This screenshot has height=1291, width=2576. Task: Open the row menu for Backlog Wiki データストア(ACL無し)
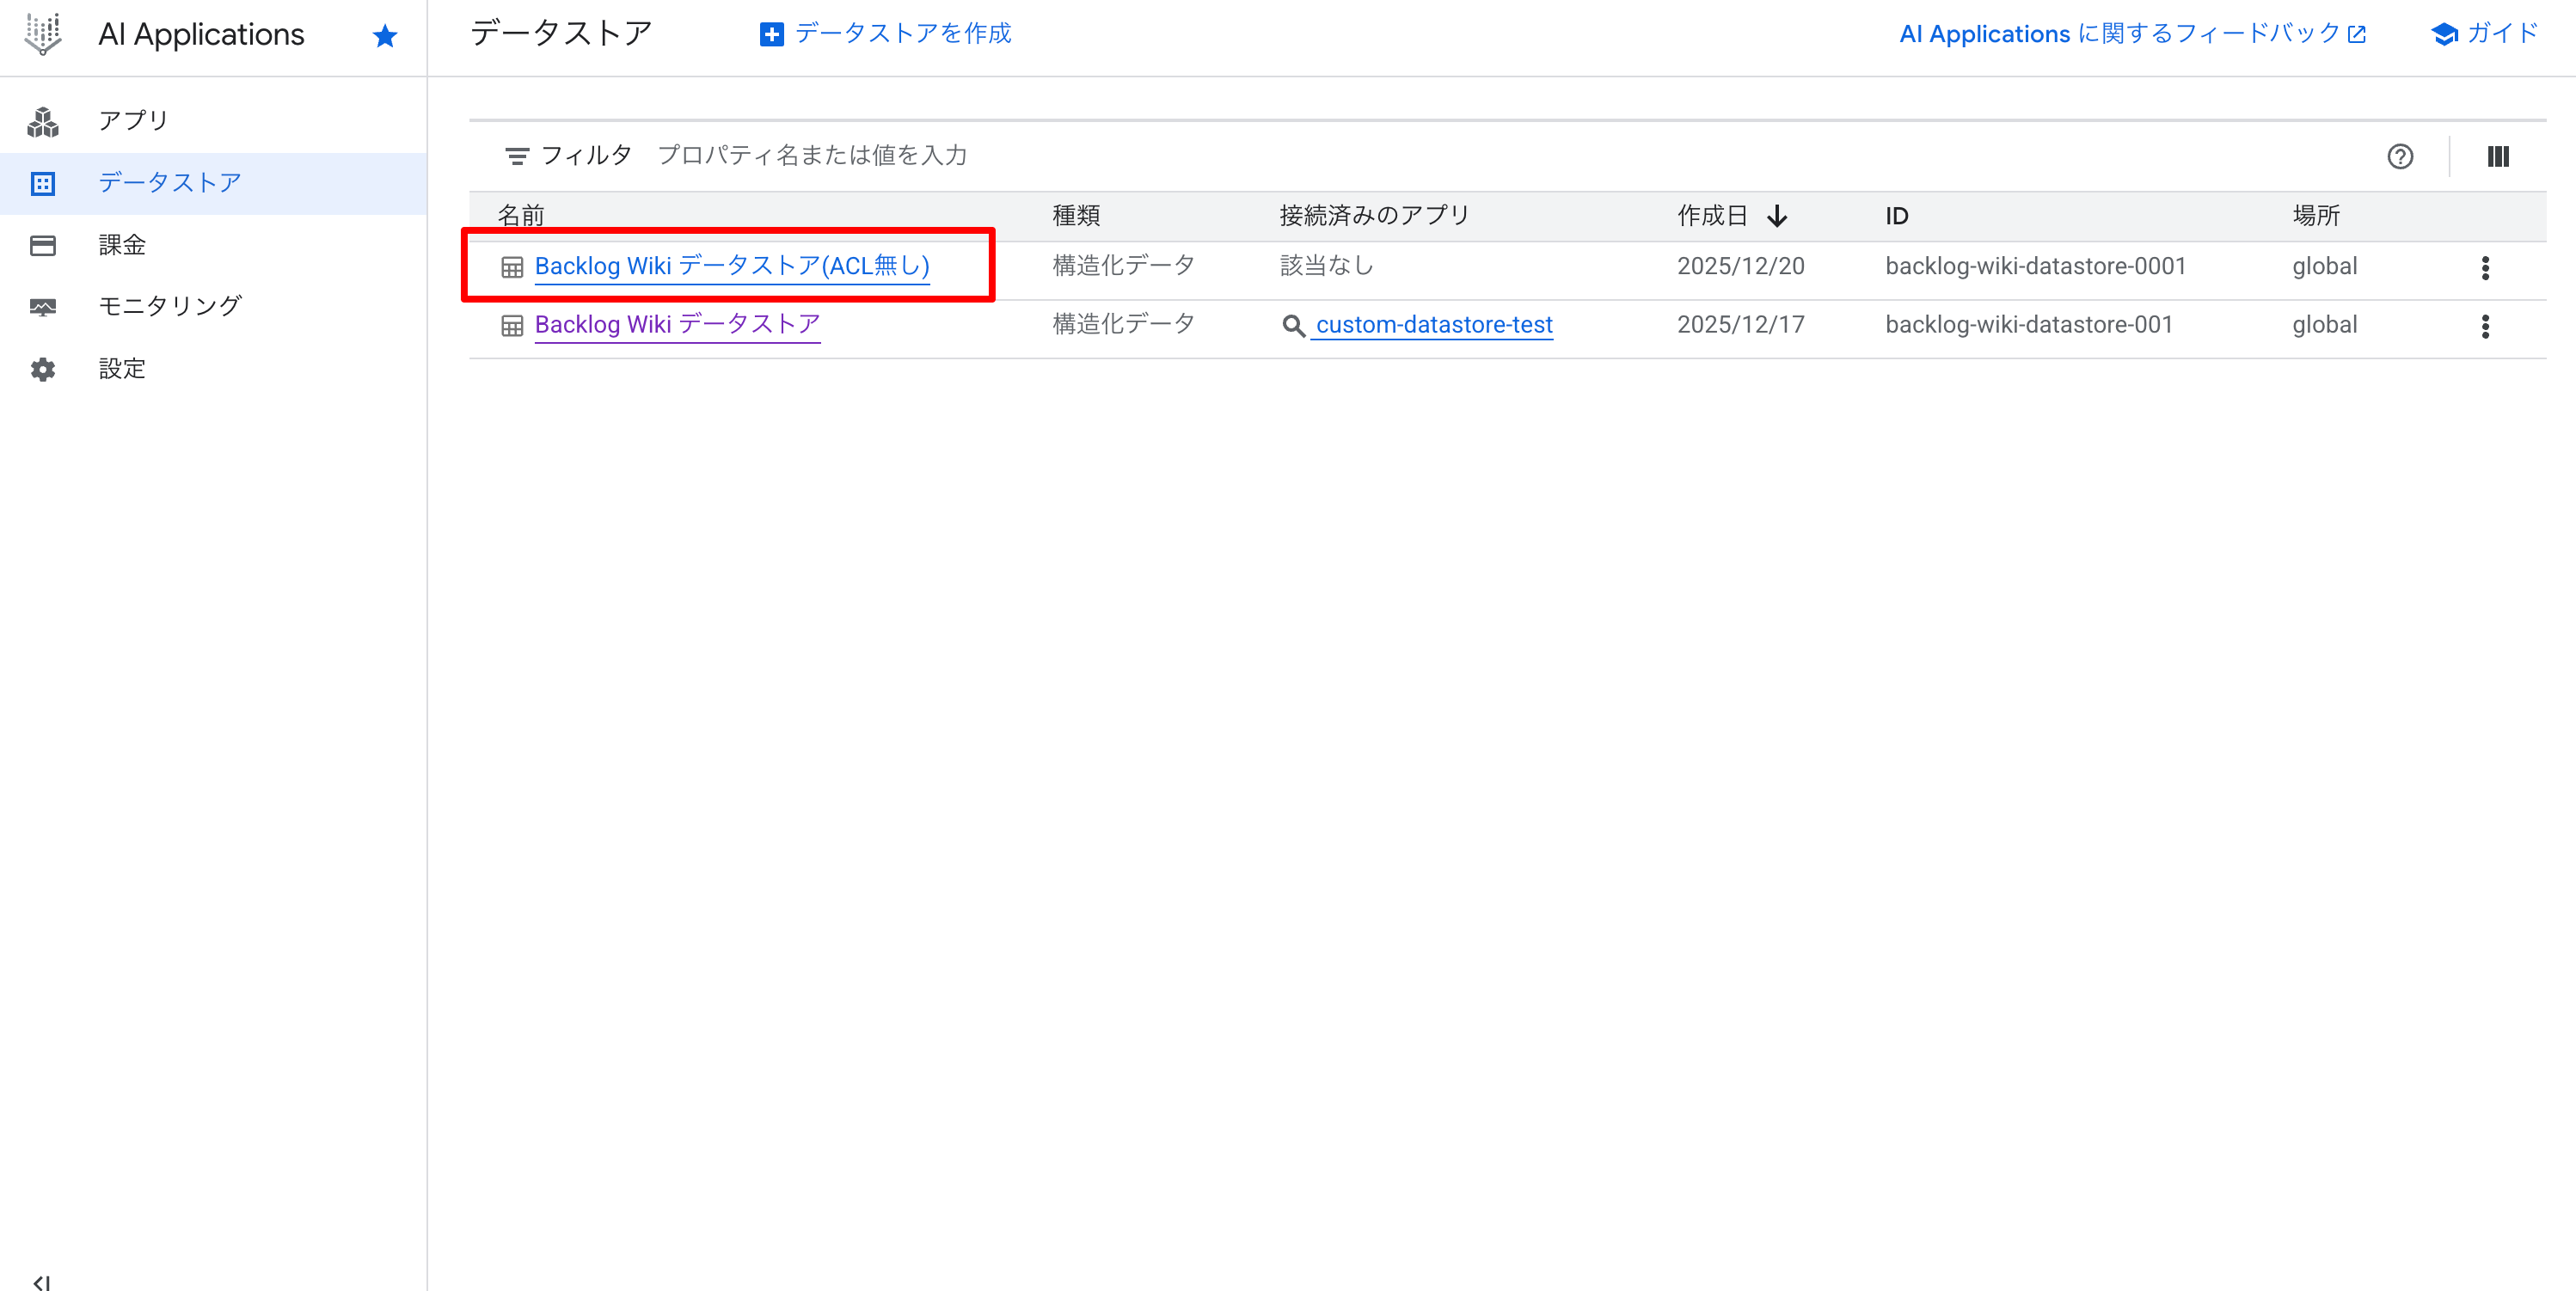pyautogui.click(x=2486, y=267)
